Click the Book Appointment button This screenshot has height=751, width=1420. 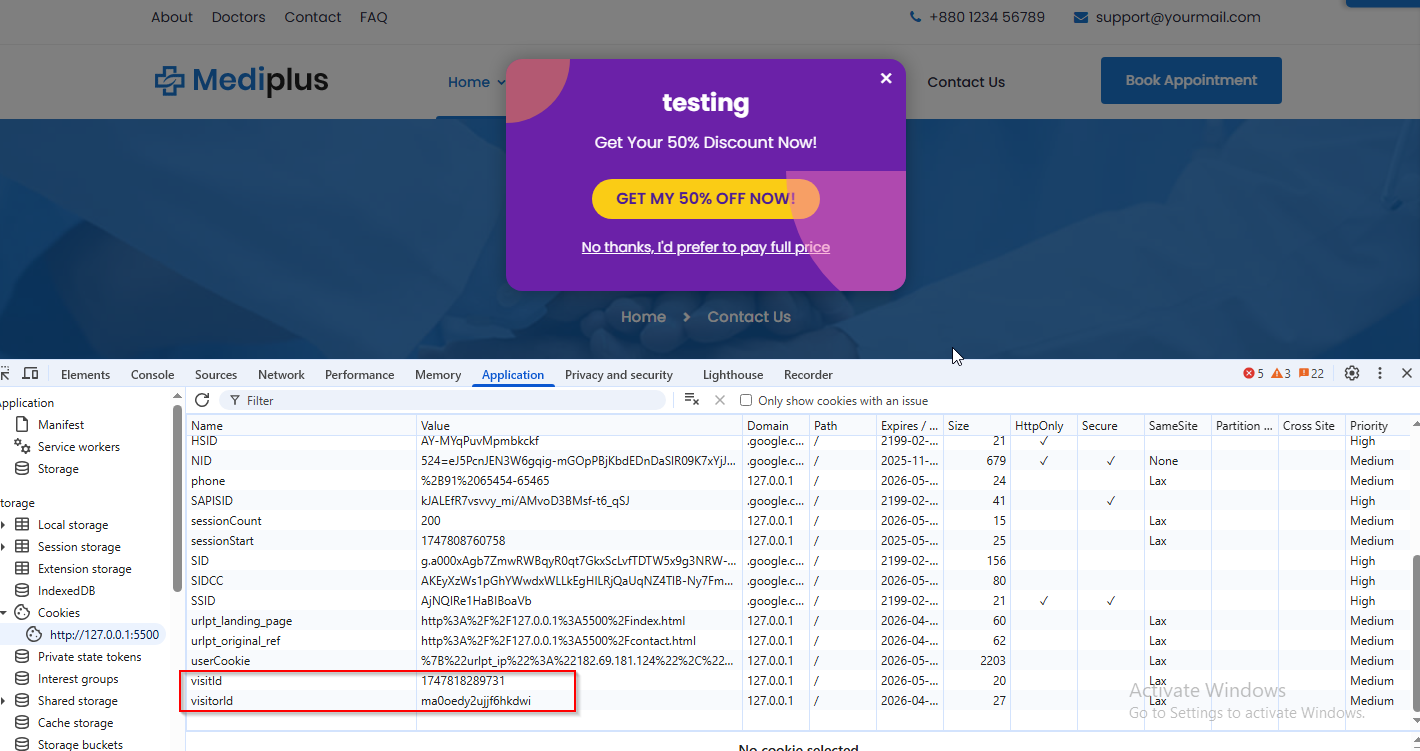click(x=1190, y=80)
